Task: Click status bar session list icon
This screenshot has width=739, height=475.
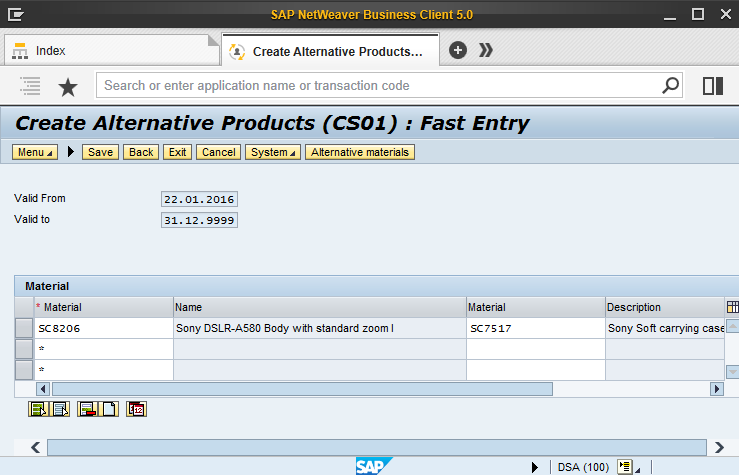Action: click(625, 467)
